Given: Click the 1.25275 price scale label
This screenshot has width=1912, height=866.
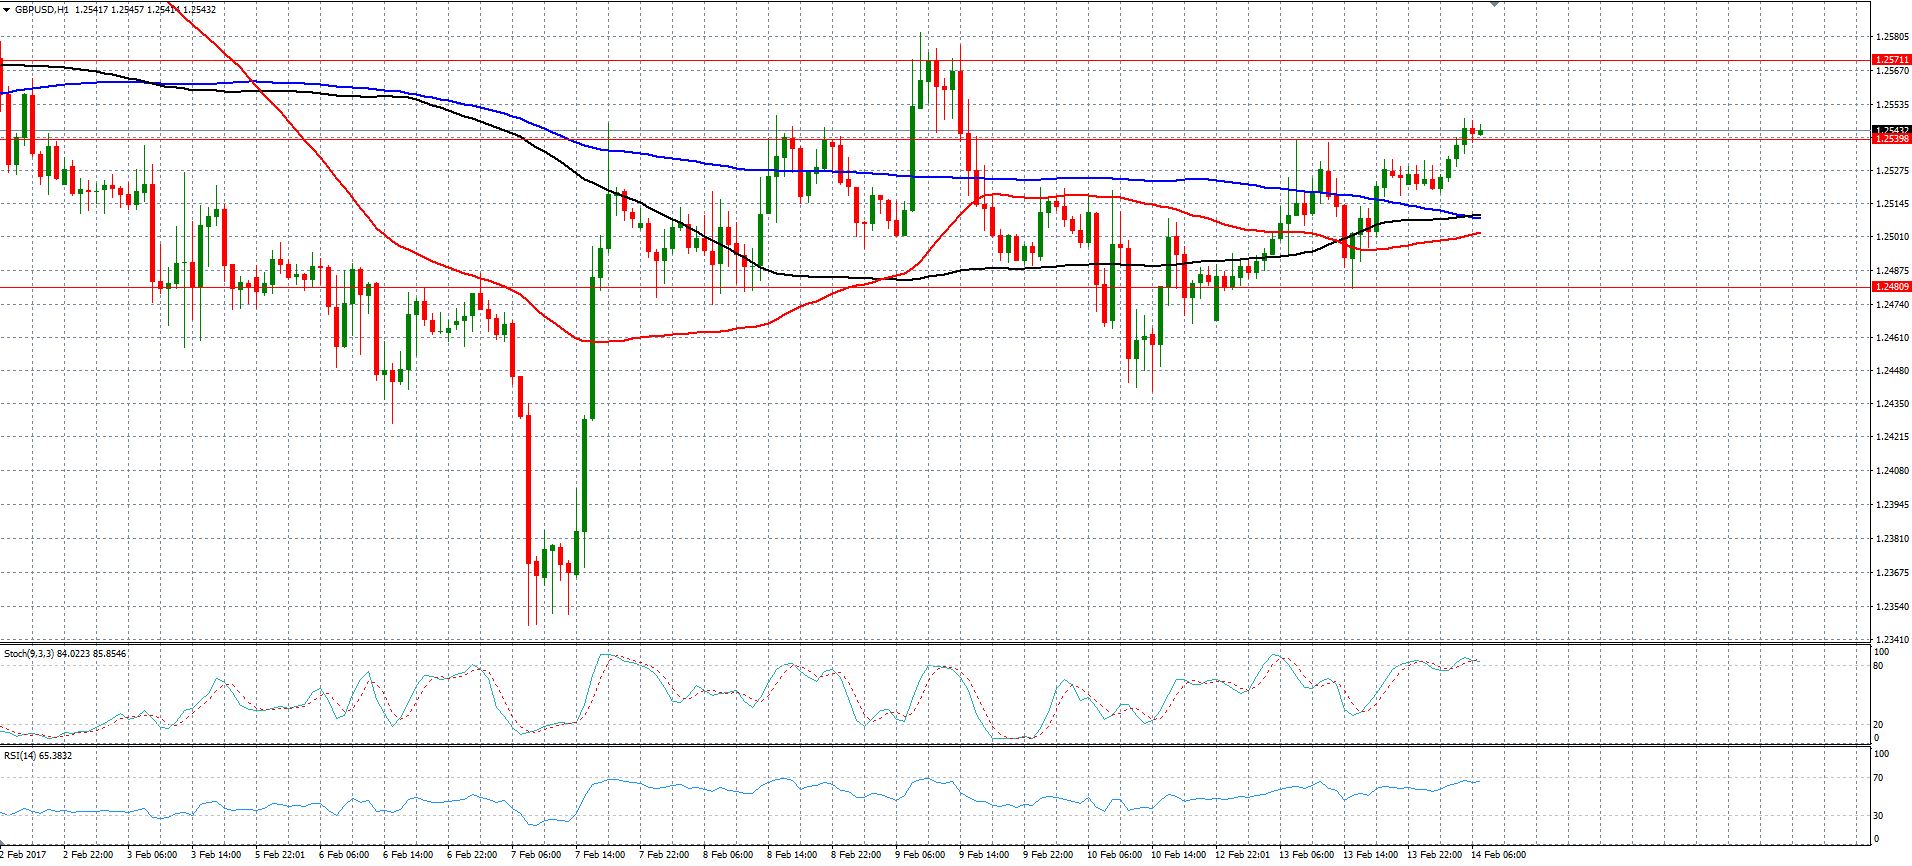Looking at the screenshot, I should (x=1893, y=171).
